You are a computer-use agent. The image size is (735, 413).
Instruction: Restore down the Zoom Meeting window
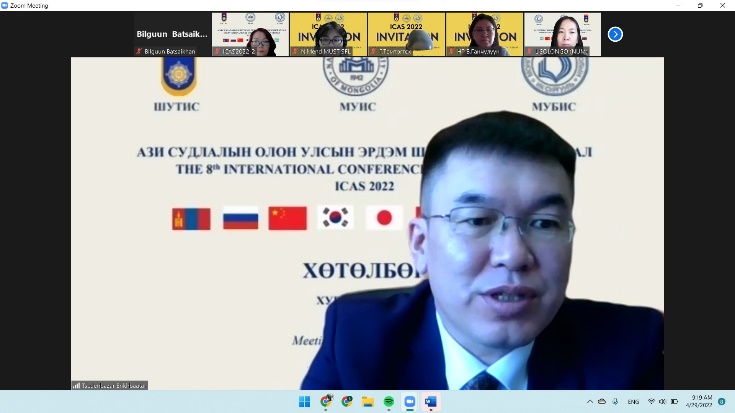(700, 6)
